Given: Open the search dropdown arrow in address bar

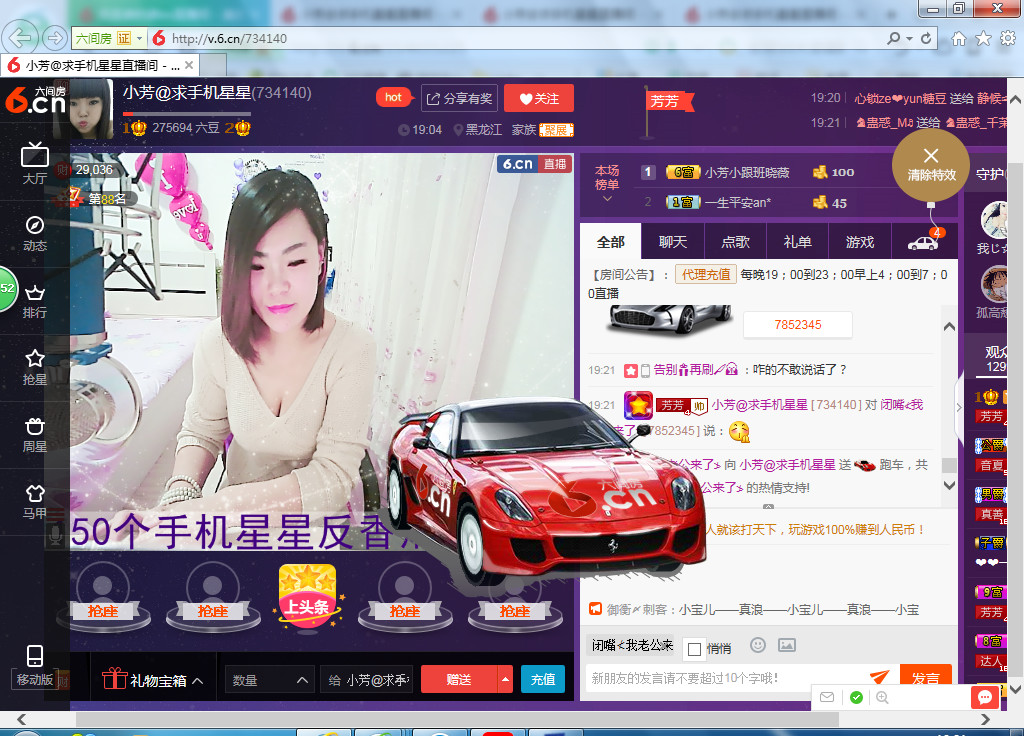Looking at the screenshot, I should click(909, 39).
